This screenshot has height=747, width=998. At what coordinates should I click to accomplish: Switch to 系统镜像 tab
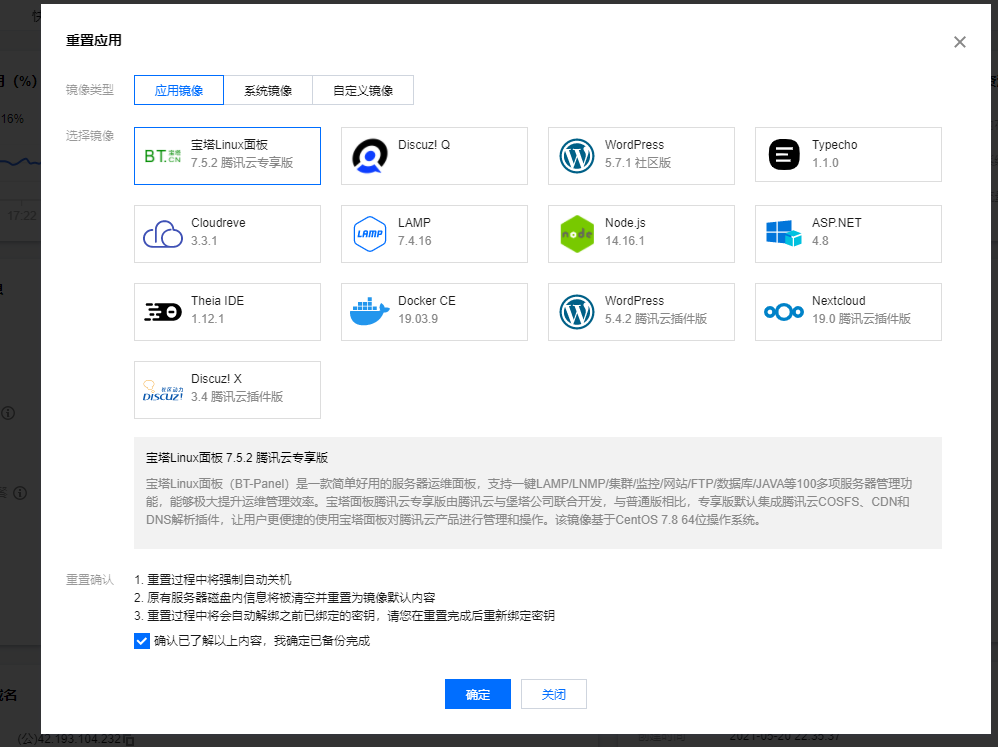tap(268, 90)
